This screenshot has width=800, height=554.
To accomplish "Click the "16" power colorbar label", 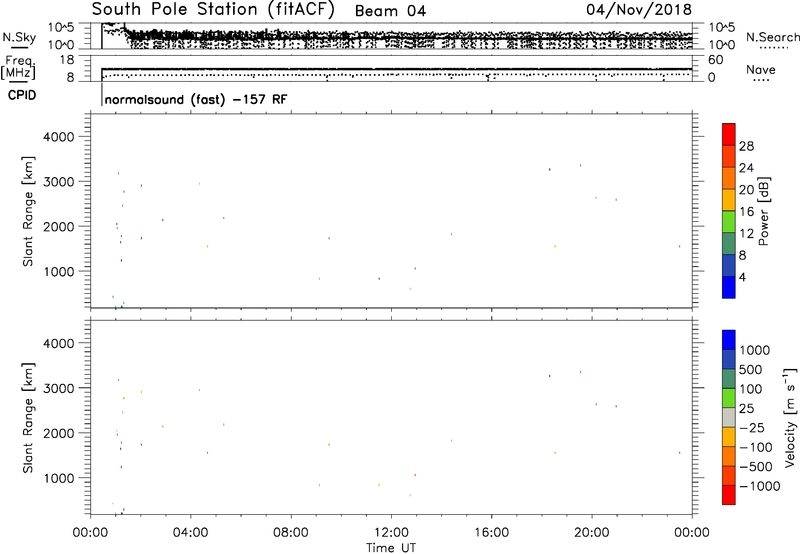I will (x=746, y=212).
